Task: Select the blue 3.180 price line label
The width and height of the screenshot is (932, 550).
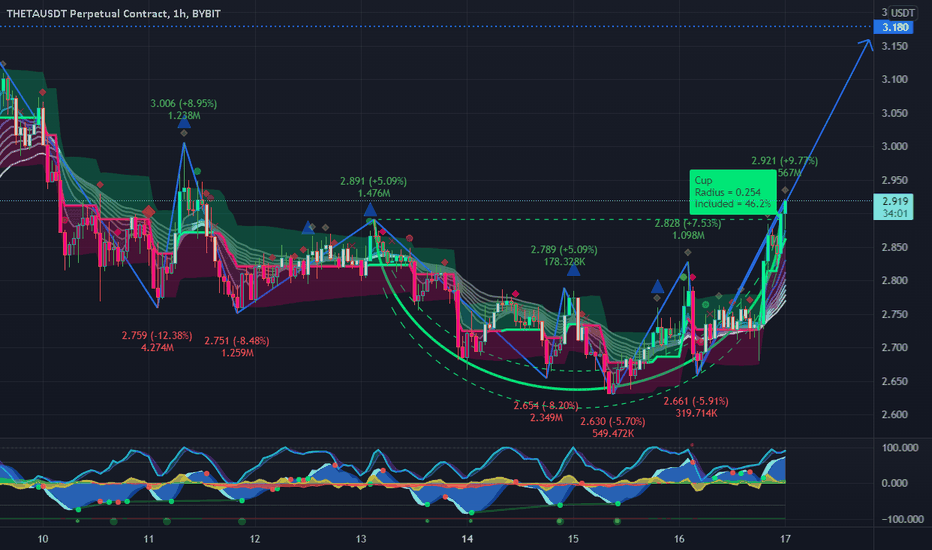Action: [x=894, y=27]
